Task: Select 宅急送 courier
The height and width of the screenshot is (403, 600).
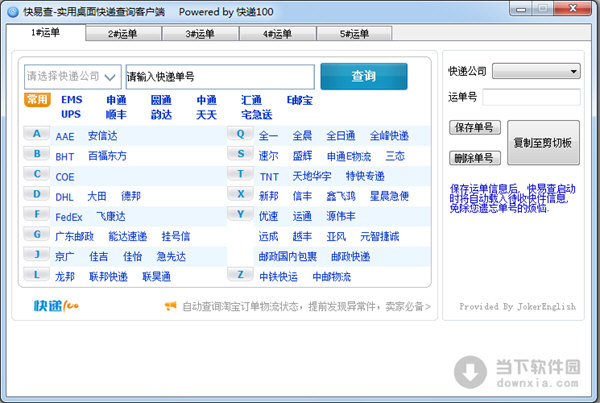Action: coord(256,114)
